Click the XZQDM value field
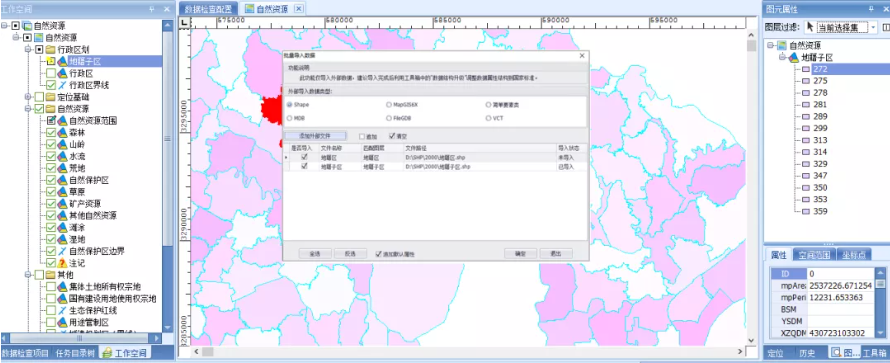 841,333
